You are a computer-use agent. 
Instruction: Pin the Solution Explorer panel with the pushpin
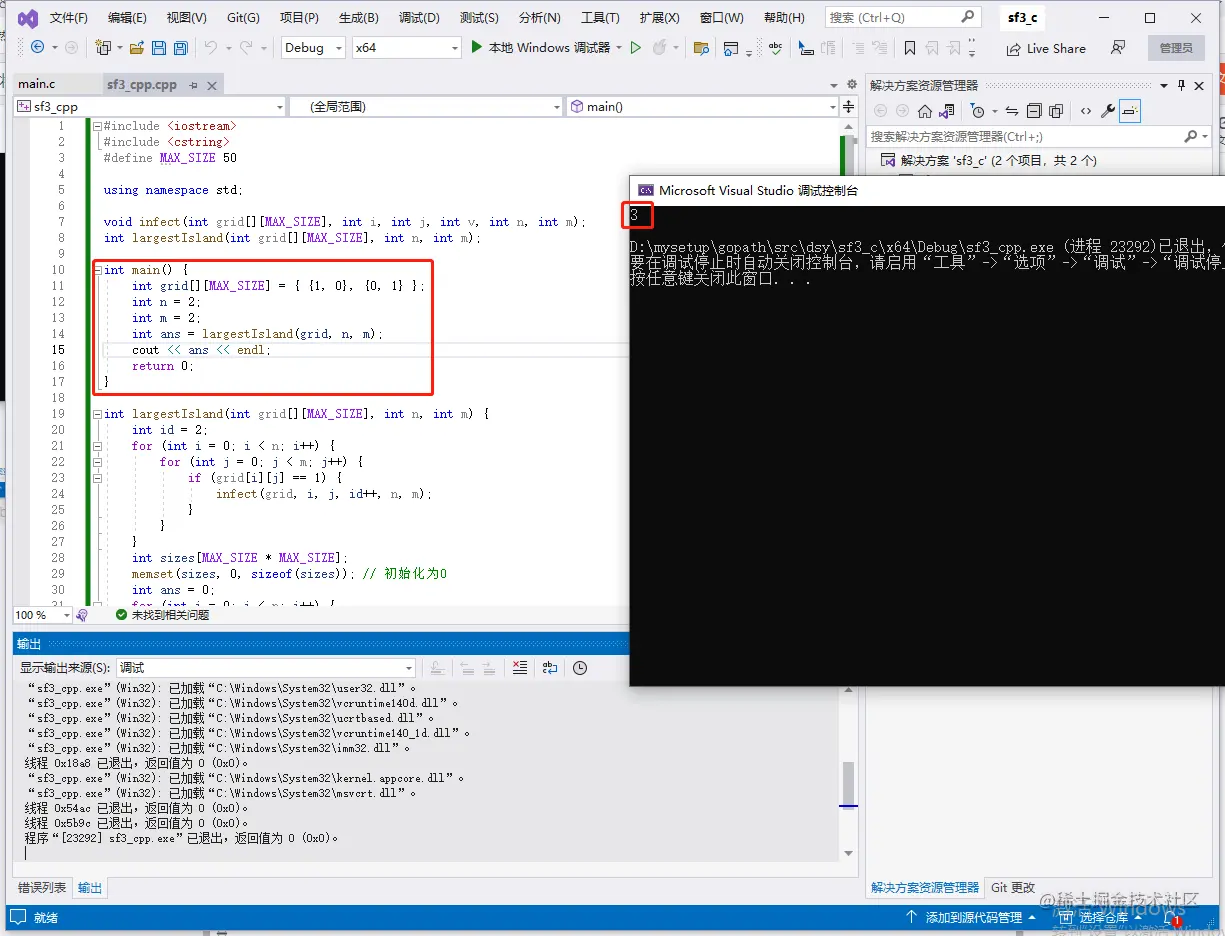tap(1181, 86)
